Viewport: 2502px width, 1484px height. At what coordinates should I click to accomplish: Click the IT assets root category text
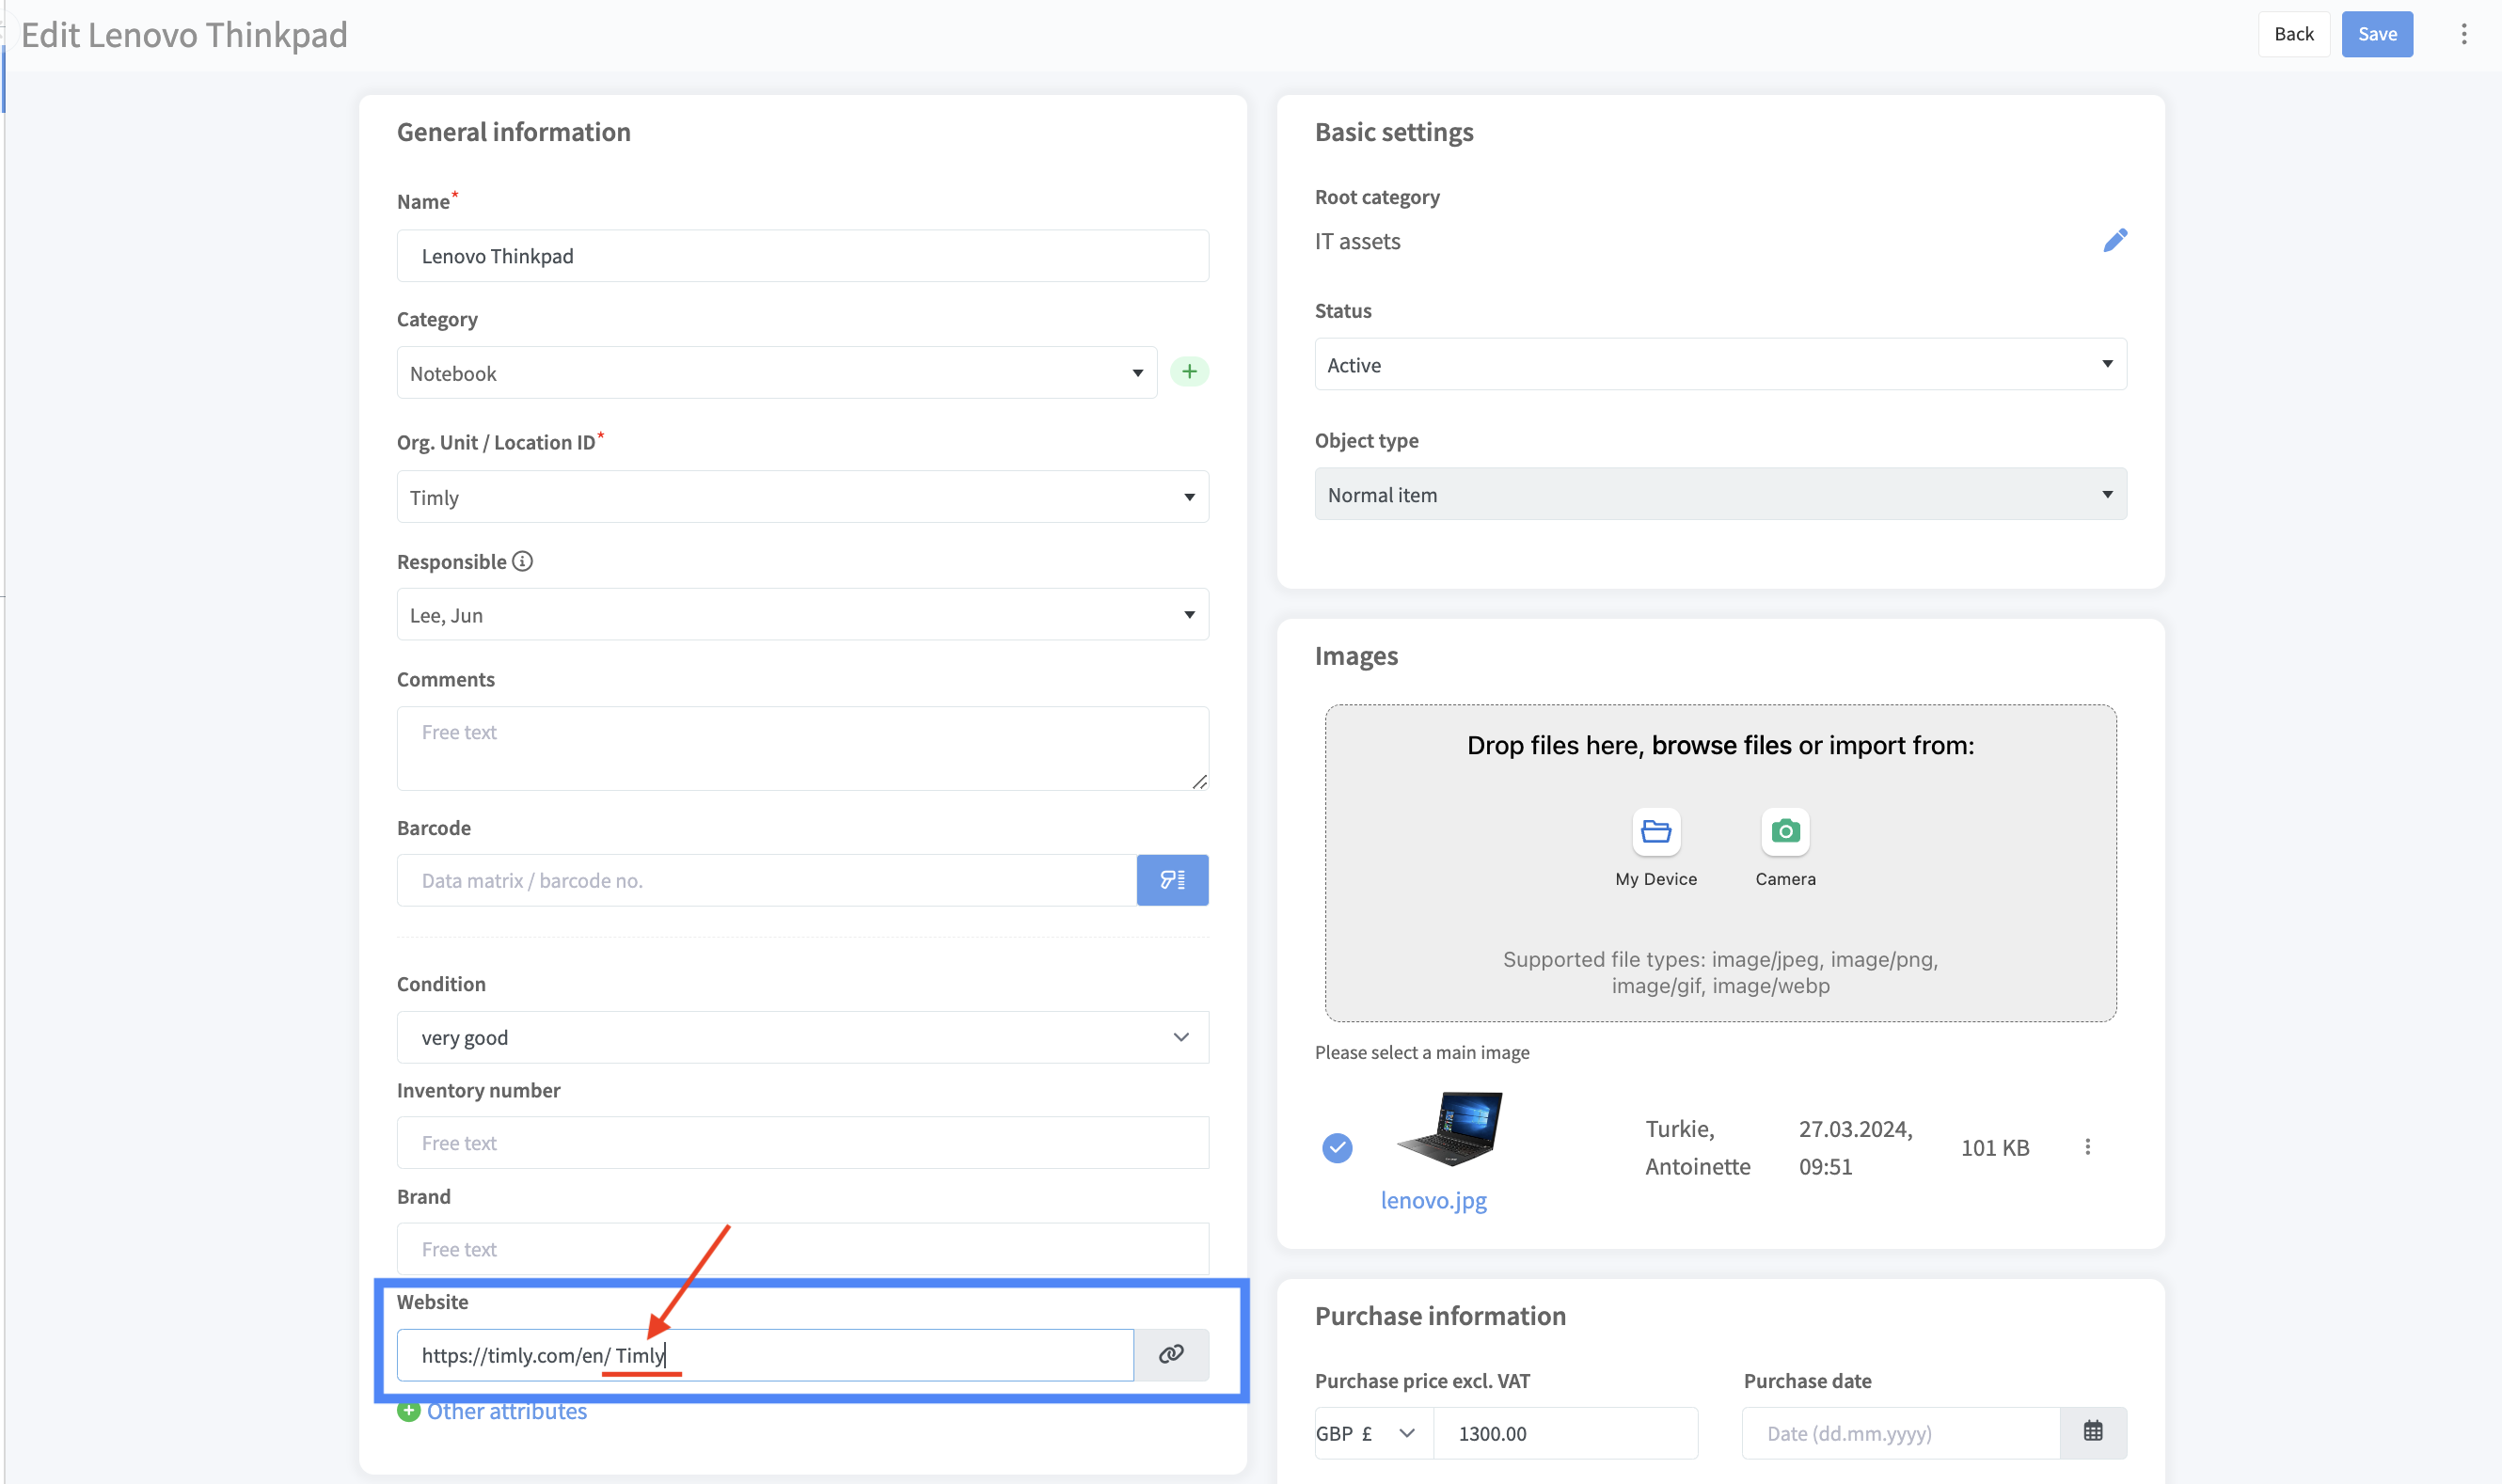[1356, 241]
